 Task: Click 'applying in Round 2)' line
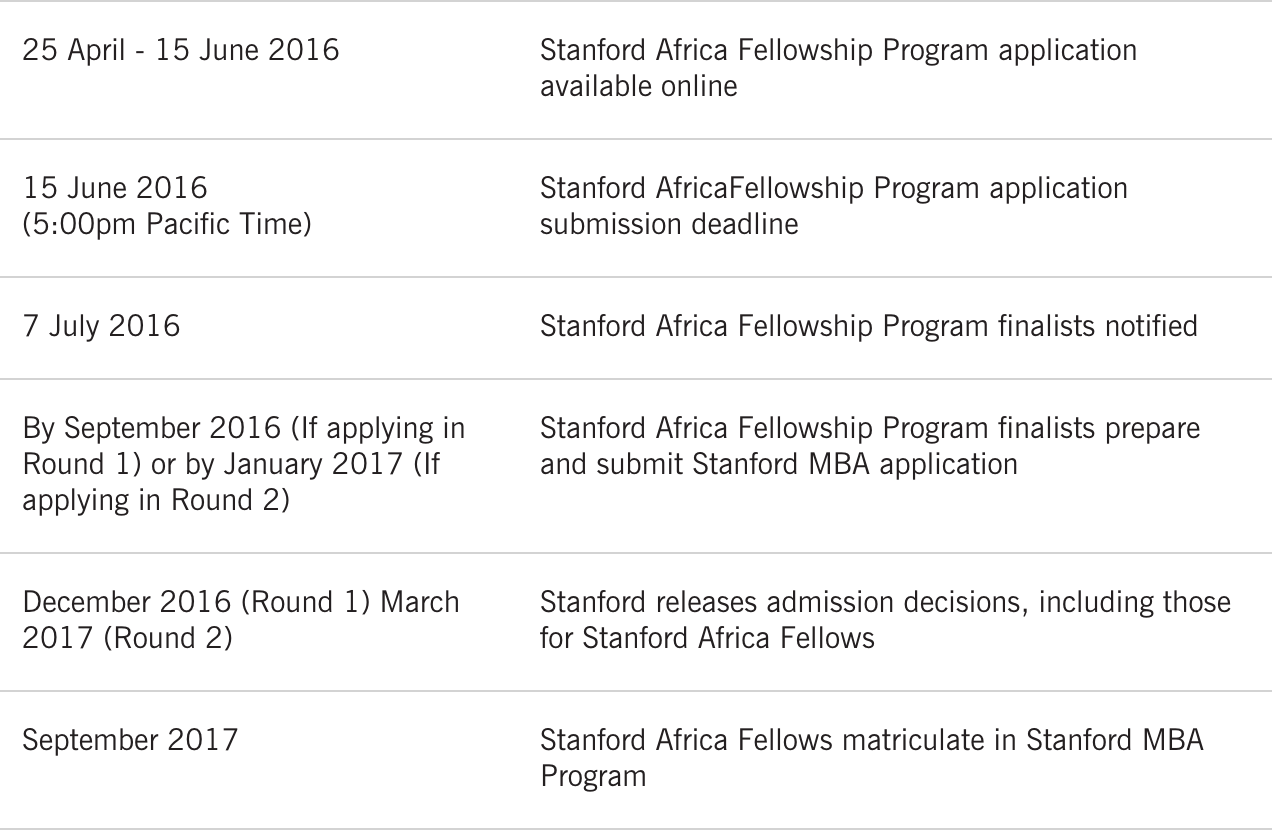click(x=156, y=500)
